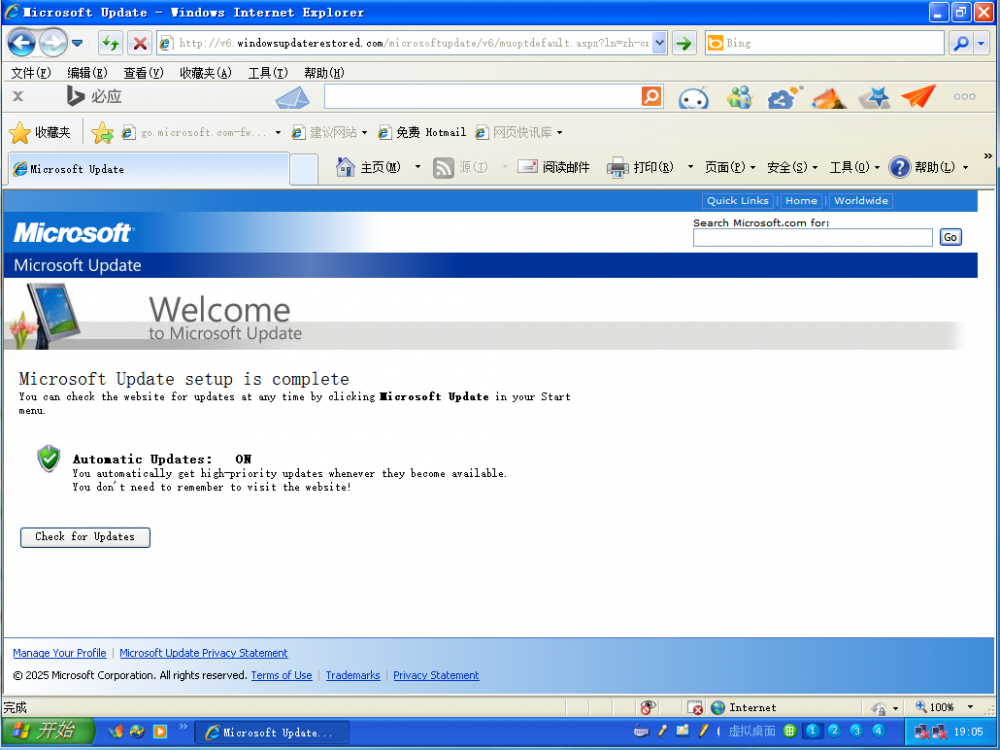This screenshot has width=1000, height=750.
Task: Click the Read Mail envelope icon
Action: click(528, 167)
